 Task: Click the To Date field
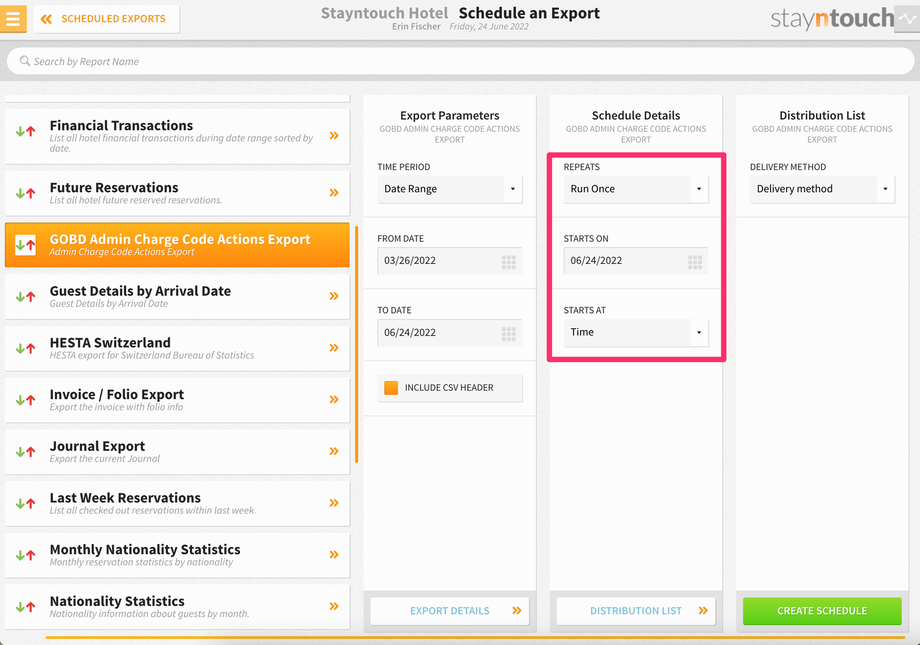449,332
